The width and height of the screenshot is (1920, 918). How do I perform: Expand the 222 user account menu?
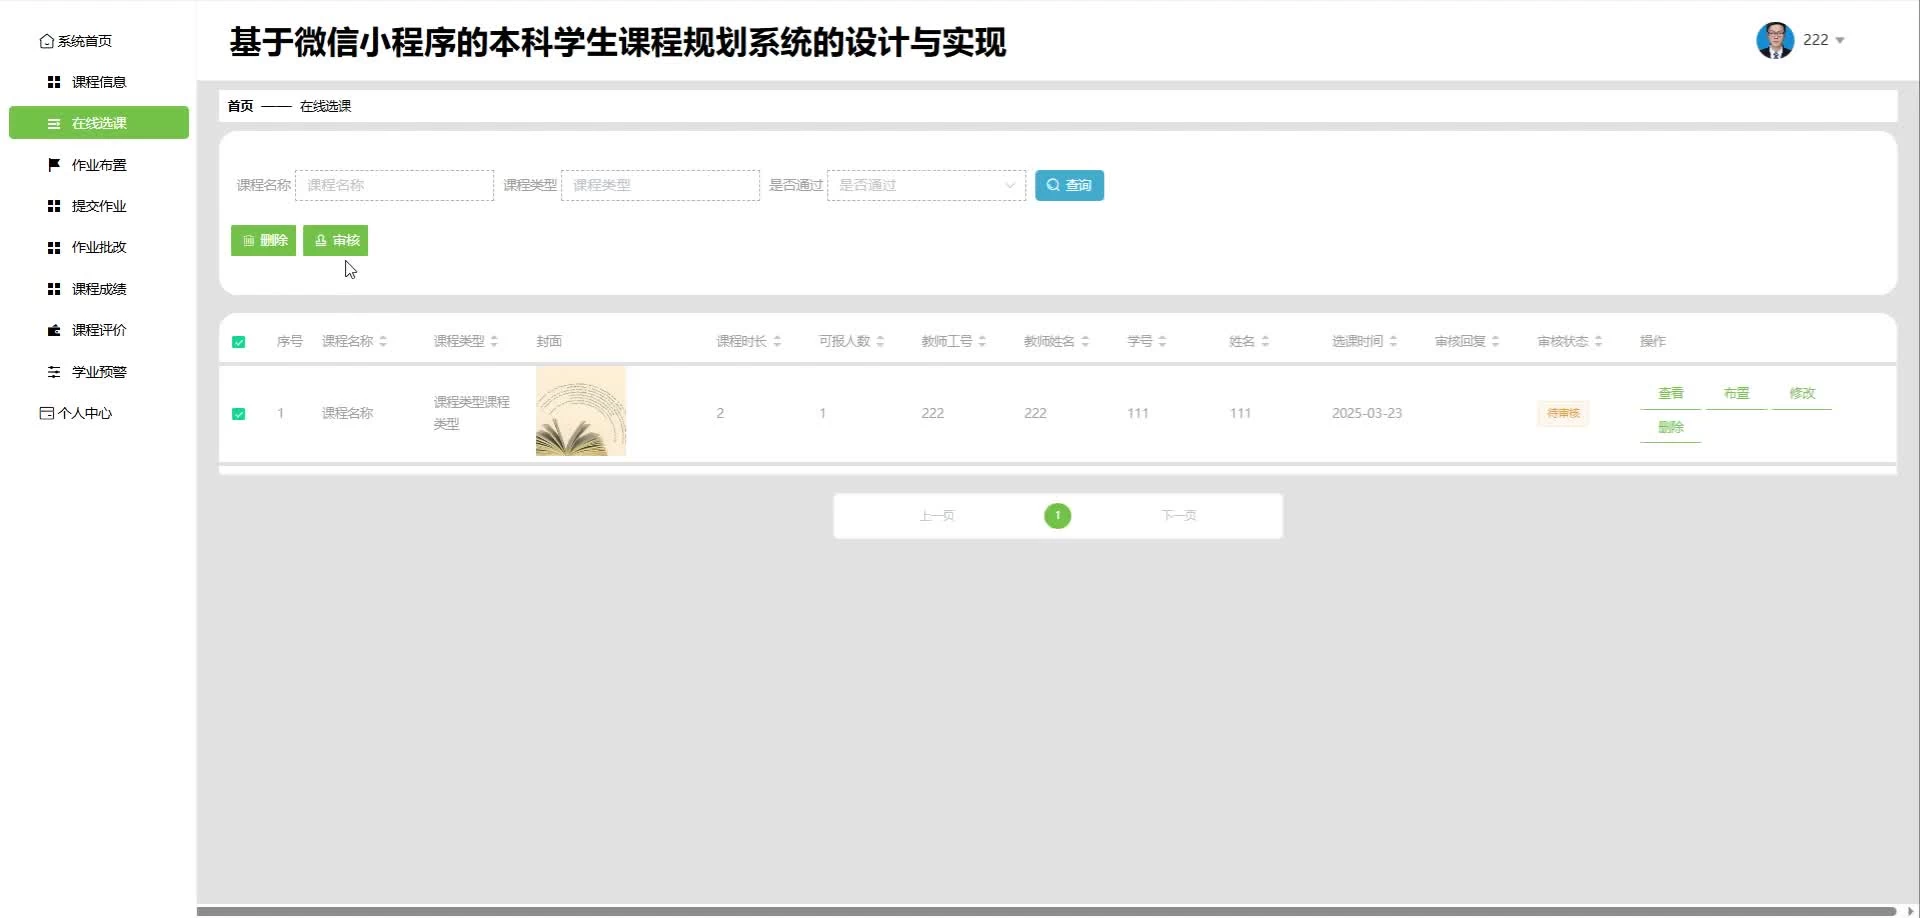coord(1824,40)
